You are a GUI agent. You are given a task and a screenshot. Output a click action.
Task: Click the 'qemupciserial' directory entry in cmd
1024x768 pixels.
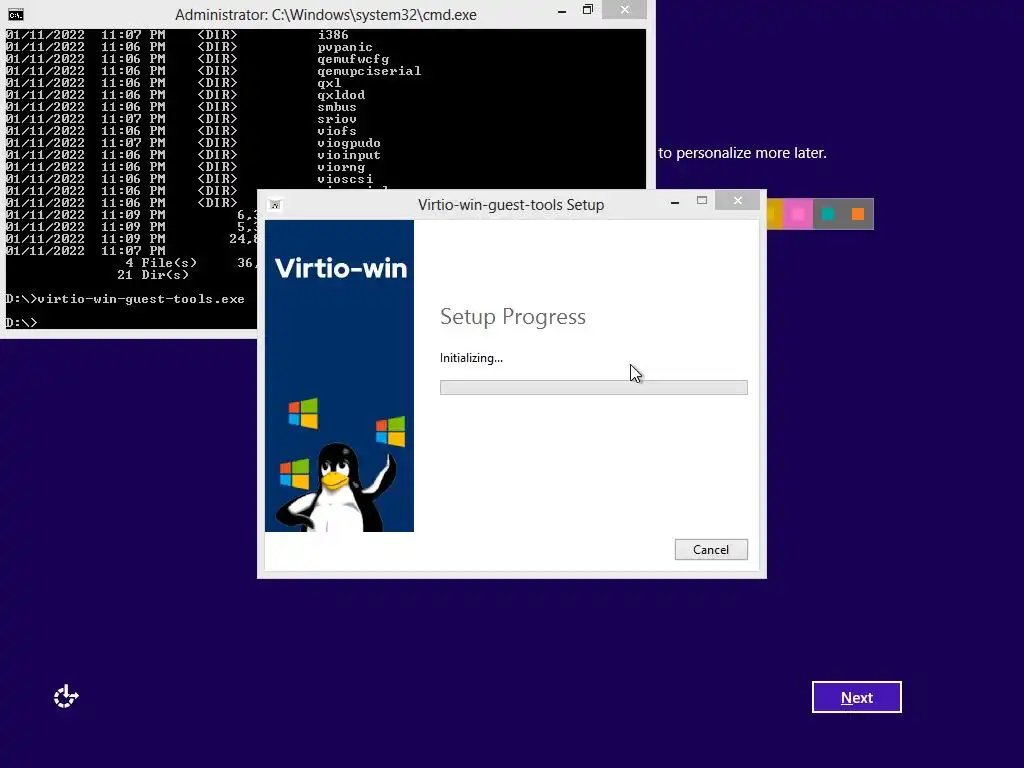pos(369,71)
